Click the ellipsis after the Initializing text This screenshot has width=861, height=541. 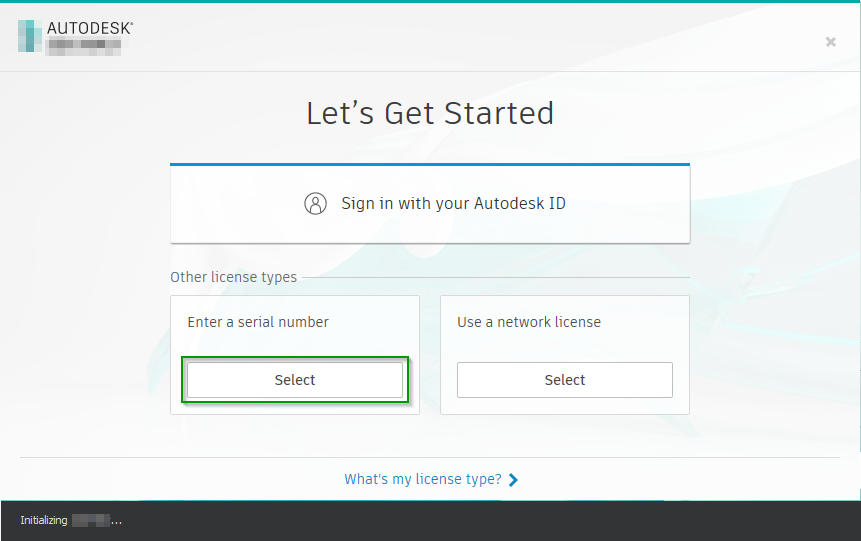tap(116, 521)
